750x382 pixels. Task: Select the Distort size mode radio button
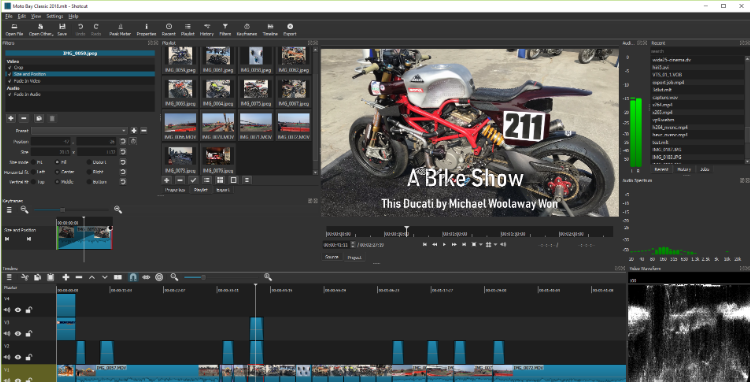tap(89, 162)
